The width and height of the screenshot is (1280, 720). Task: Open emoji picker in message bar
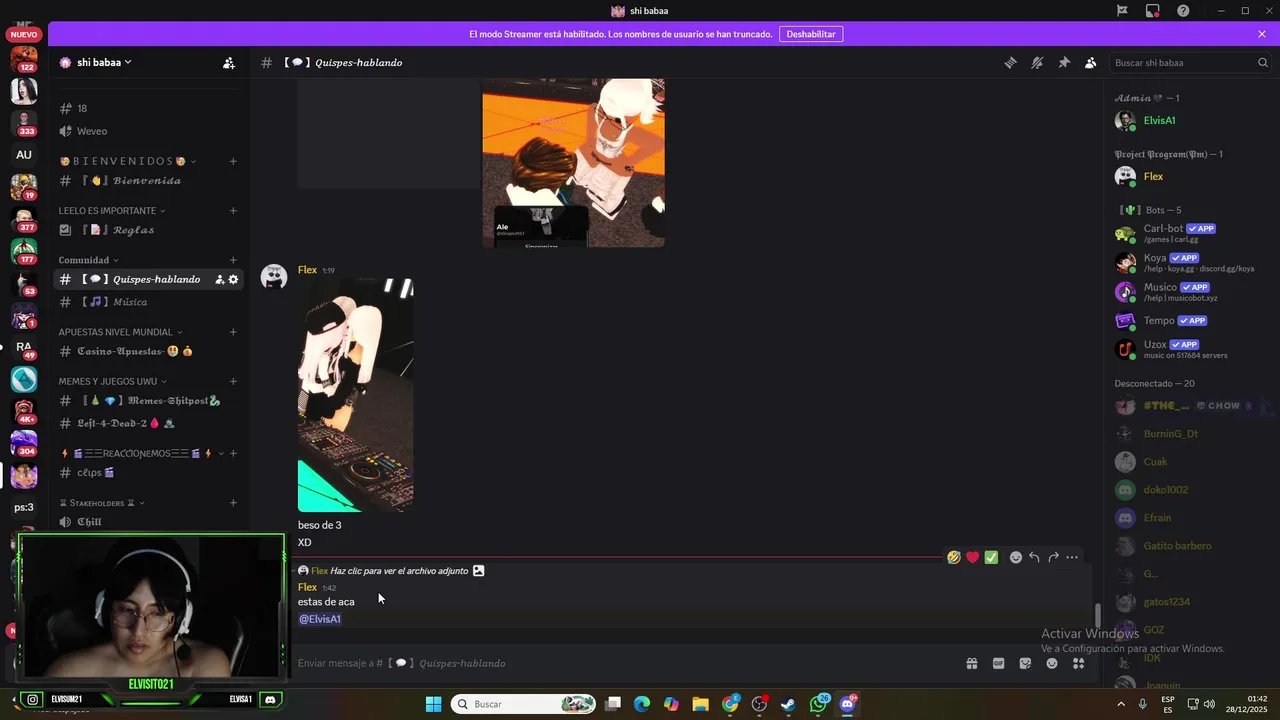pyautogui.click(x=1052, y=663)
